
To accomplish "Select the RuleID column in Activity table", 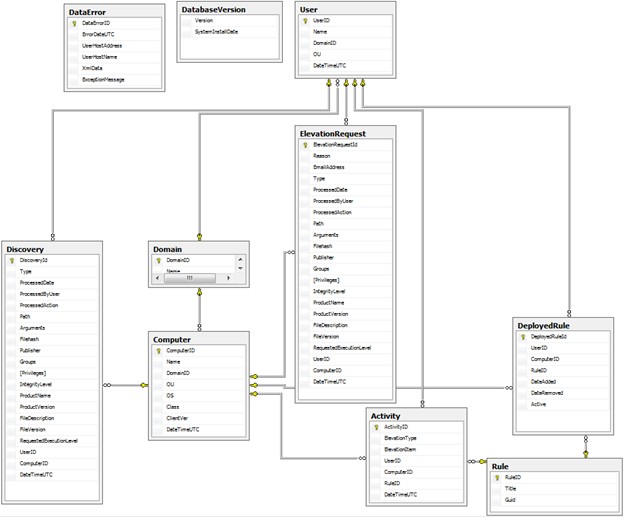I will (417, 484).
